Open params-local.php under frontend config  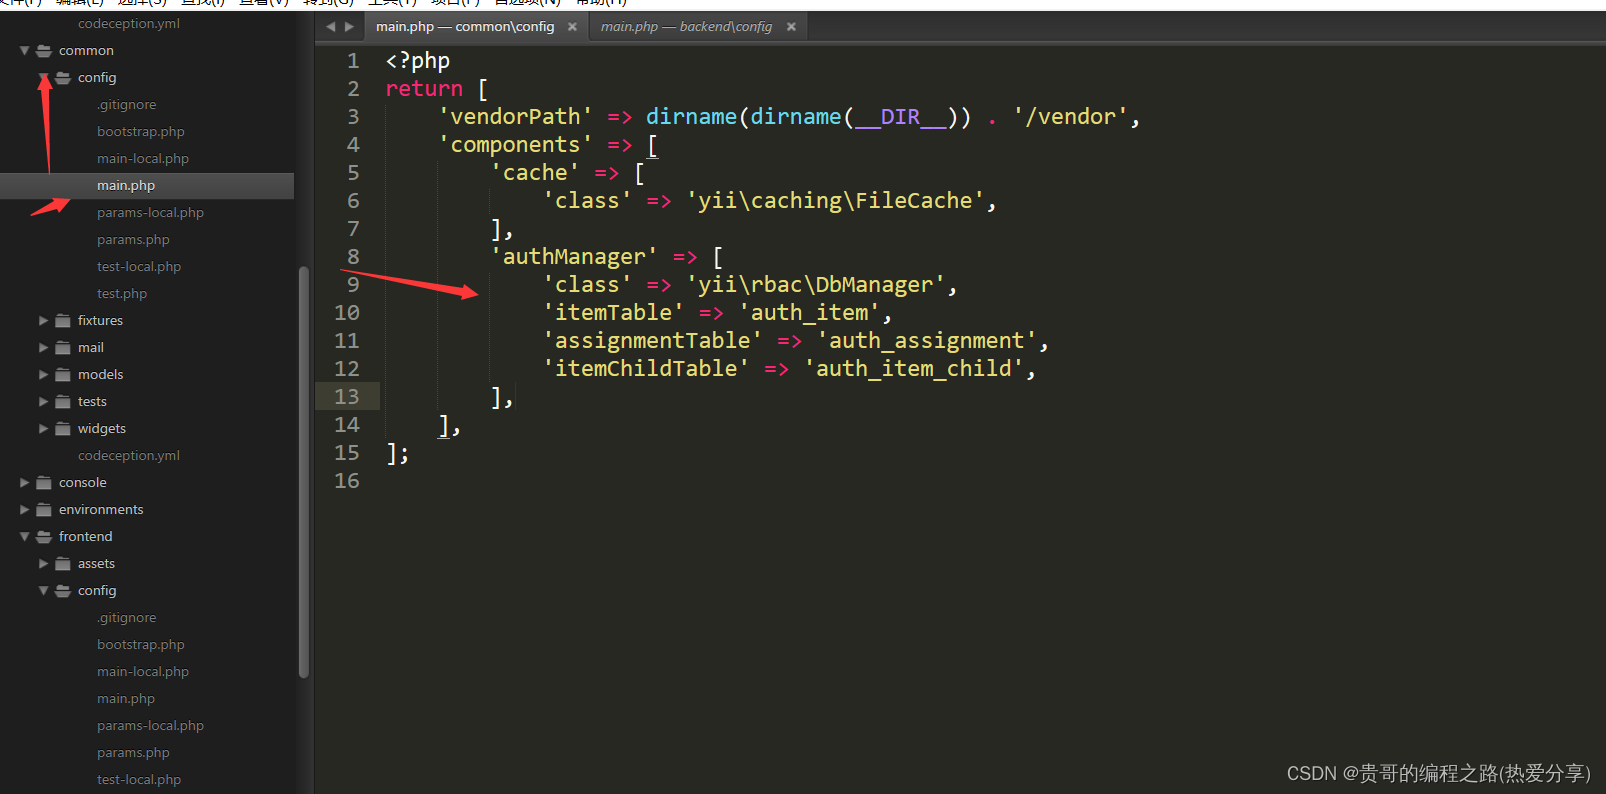150,726
